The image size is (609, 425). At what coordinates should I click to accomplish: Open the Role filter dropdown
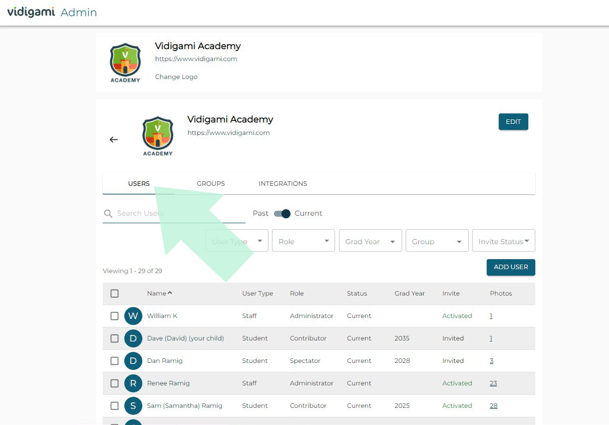[303, 241]
